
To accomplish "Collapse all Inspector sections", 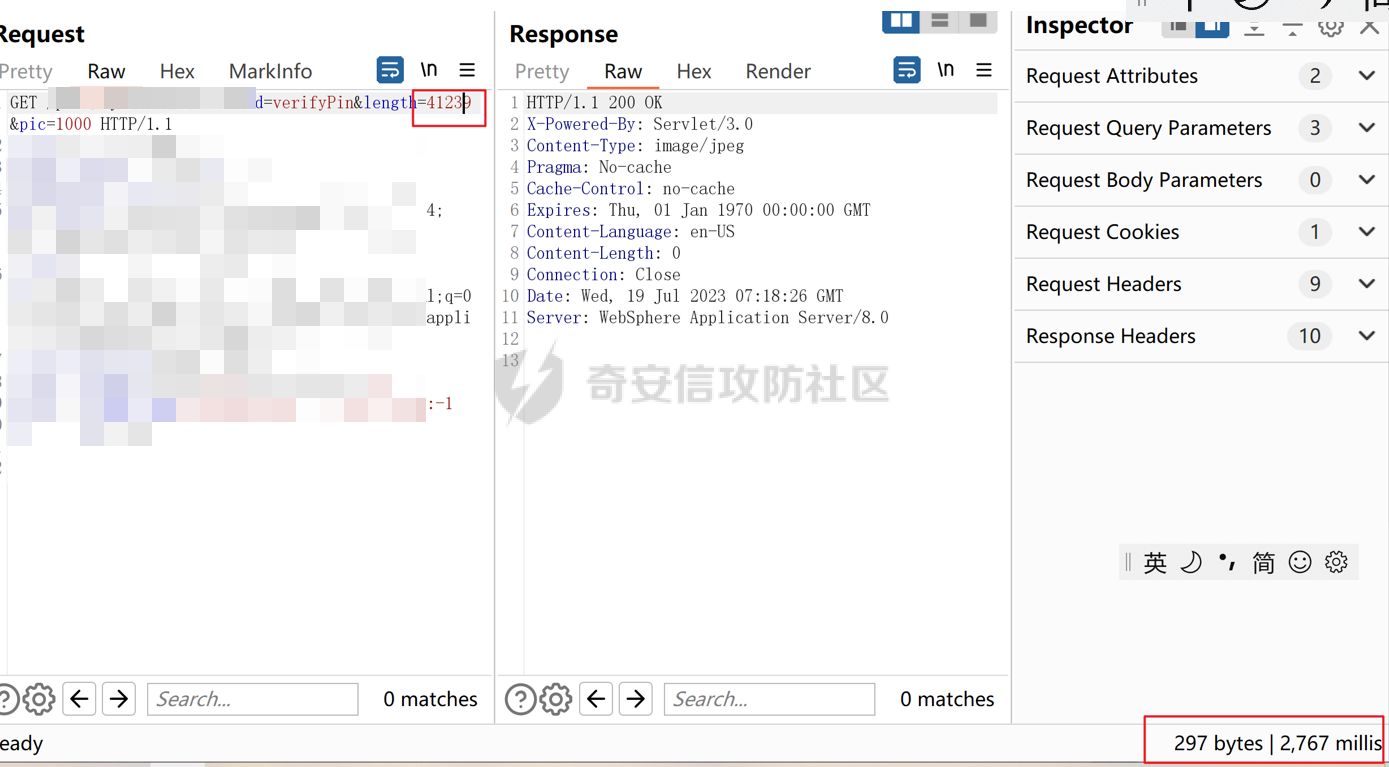I will pyautogui.click(x=1292, y=27).
